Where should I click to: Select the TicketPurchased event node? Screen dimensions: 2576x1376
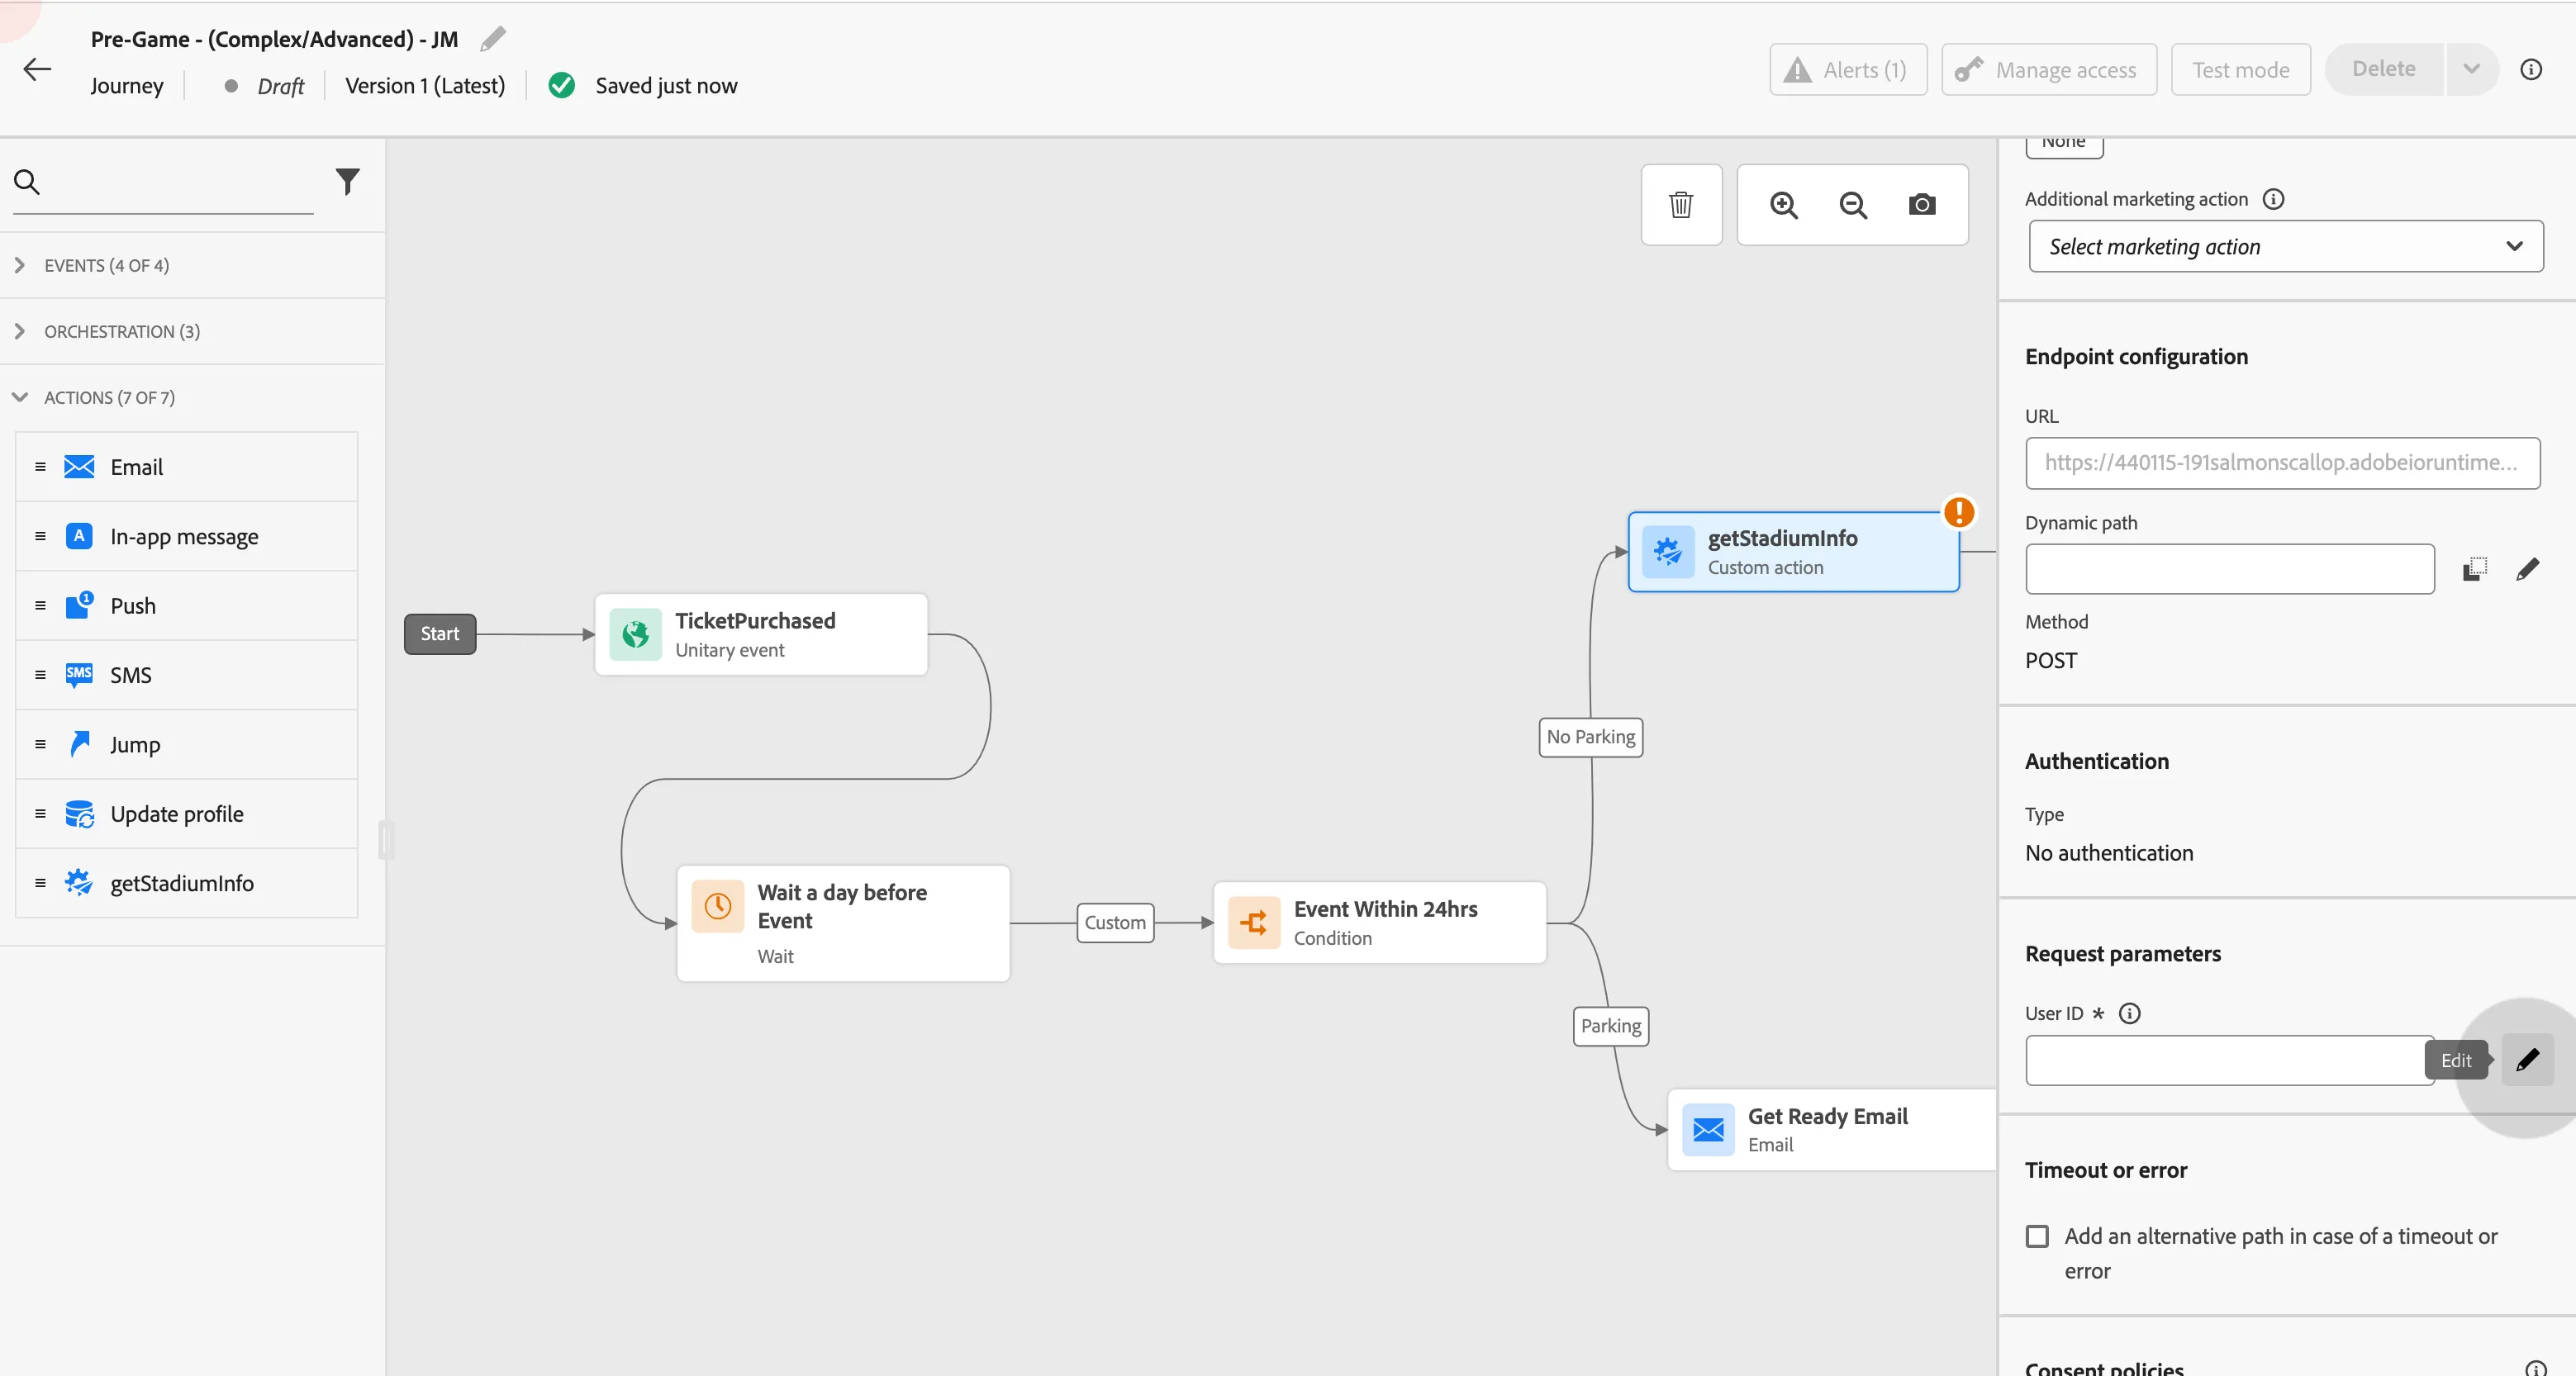[761, 634]
